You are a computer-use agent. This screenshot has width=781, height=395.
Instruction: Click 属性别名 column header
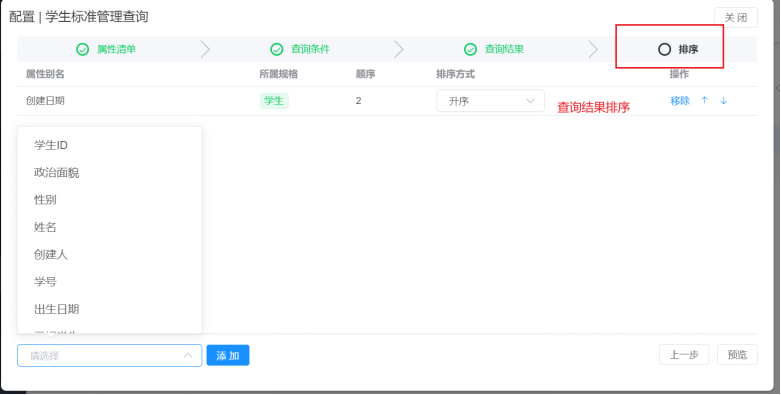45,74
